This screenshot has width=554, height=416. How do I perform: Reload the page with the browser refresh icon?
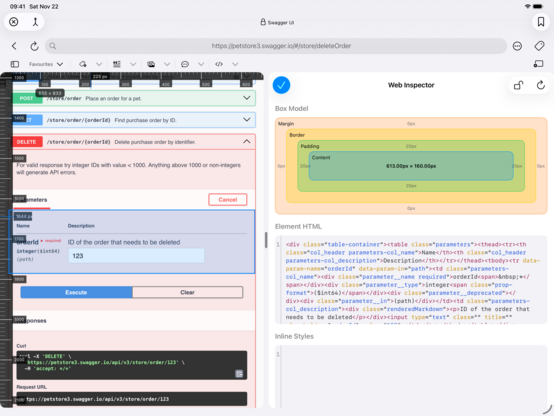[34, 46]
